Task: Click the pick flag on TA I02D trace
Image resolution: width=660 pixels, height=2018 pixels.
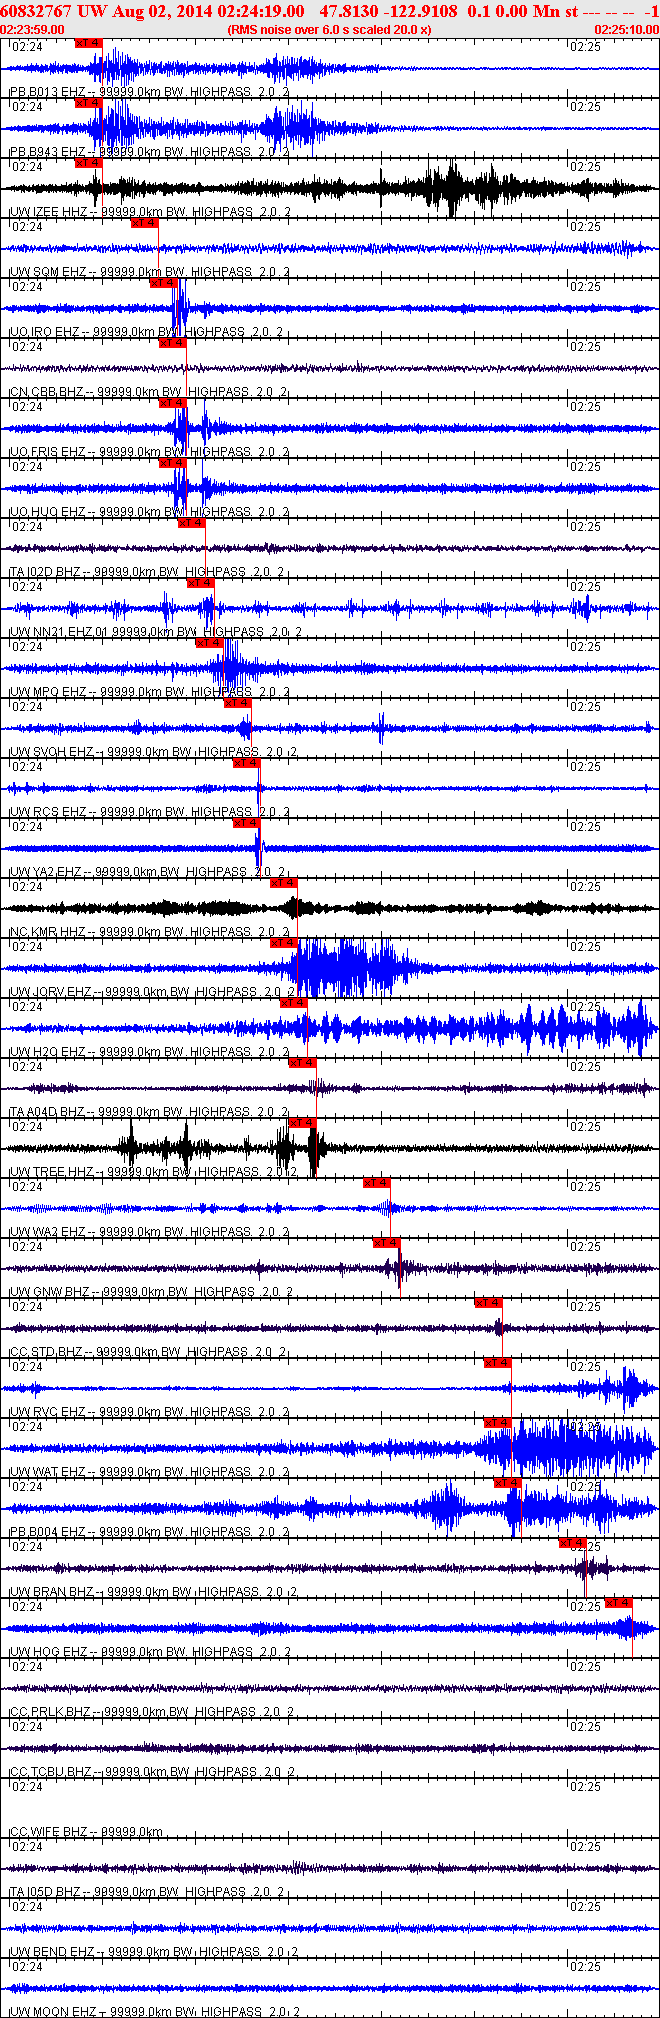Action: click(x=192, y=523)
